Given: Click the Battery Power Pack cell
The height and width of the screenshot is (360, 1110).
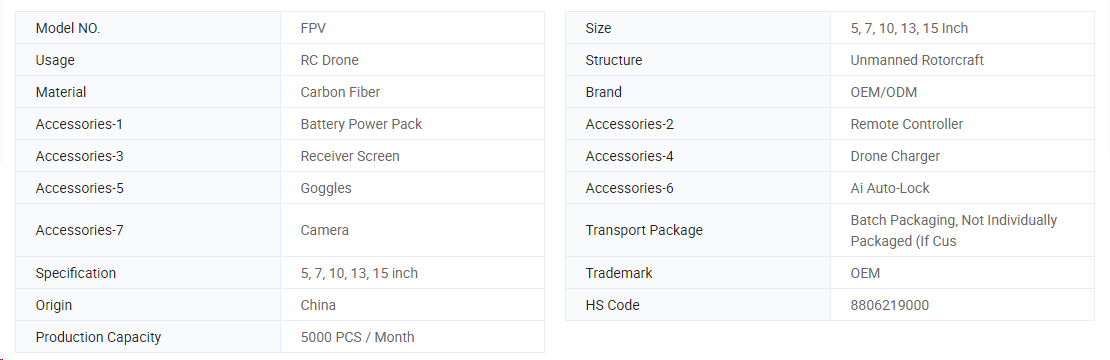Looking at the screenshot, I should coord(412,124).
